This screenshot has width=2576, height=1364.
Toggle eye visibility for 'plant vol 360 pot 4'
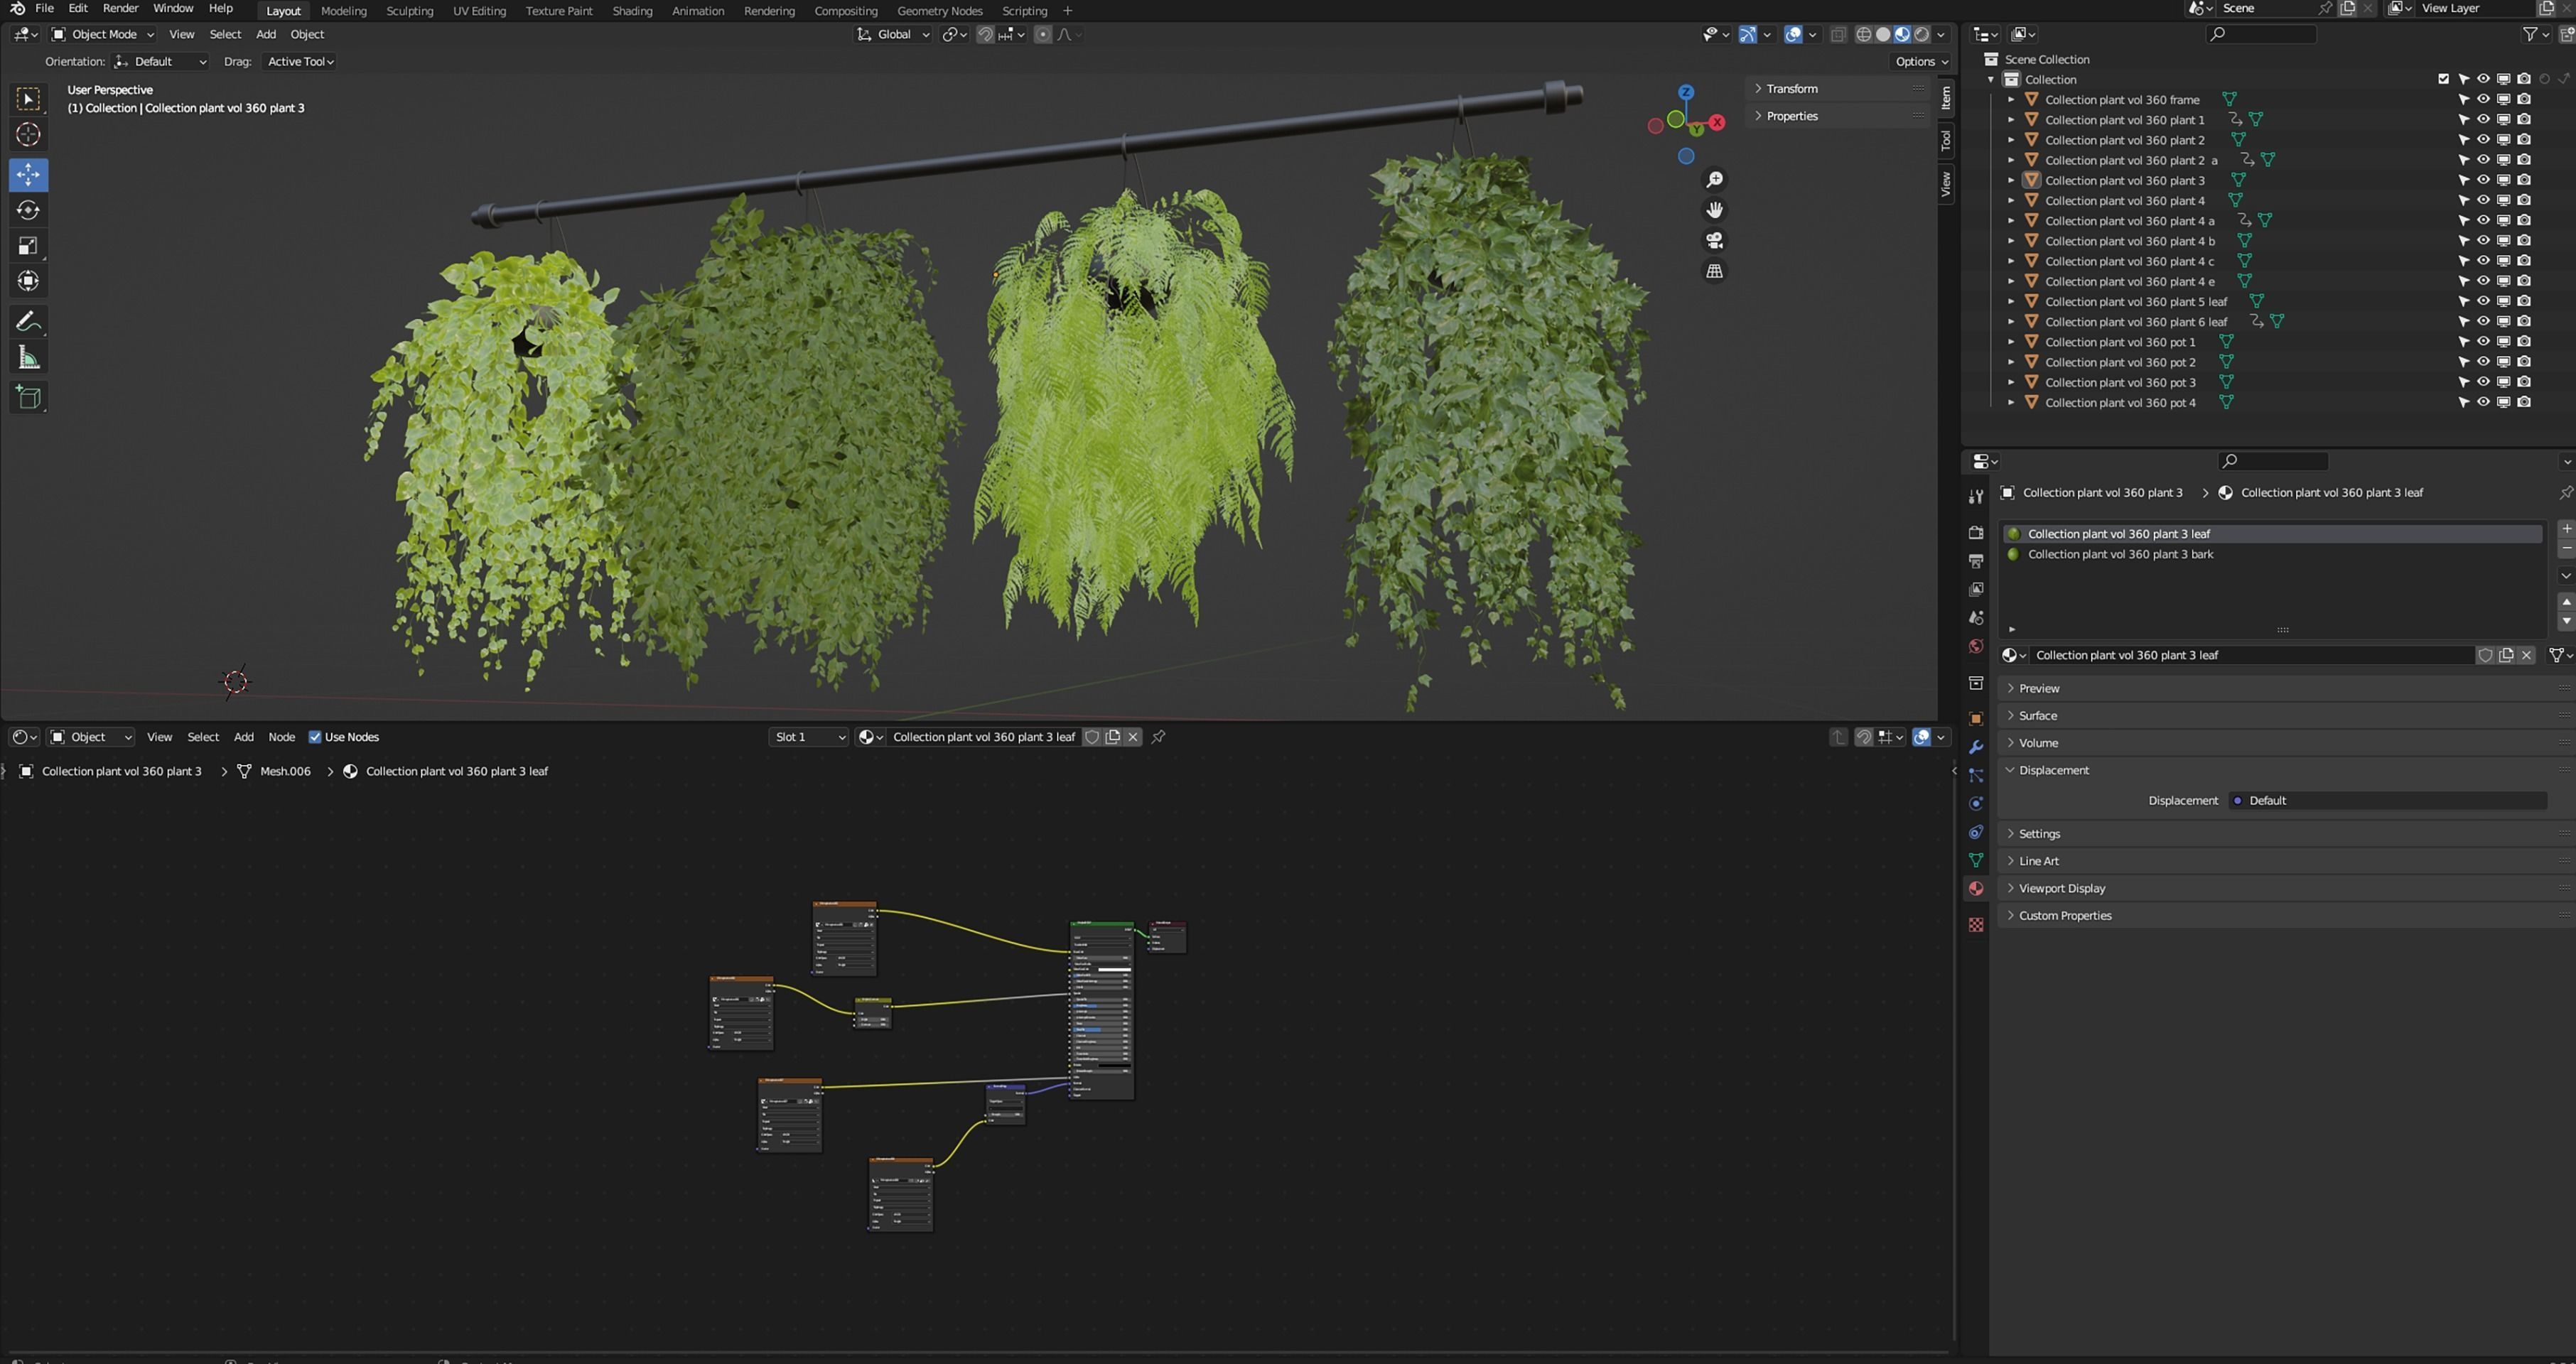point(2483,402)
